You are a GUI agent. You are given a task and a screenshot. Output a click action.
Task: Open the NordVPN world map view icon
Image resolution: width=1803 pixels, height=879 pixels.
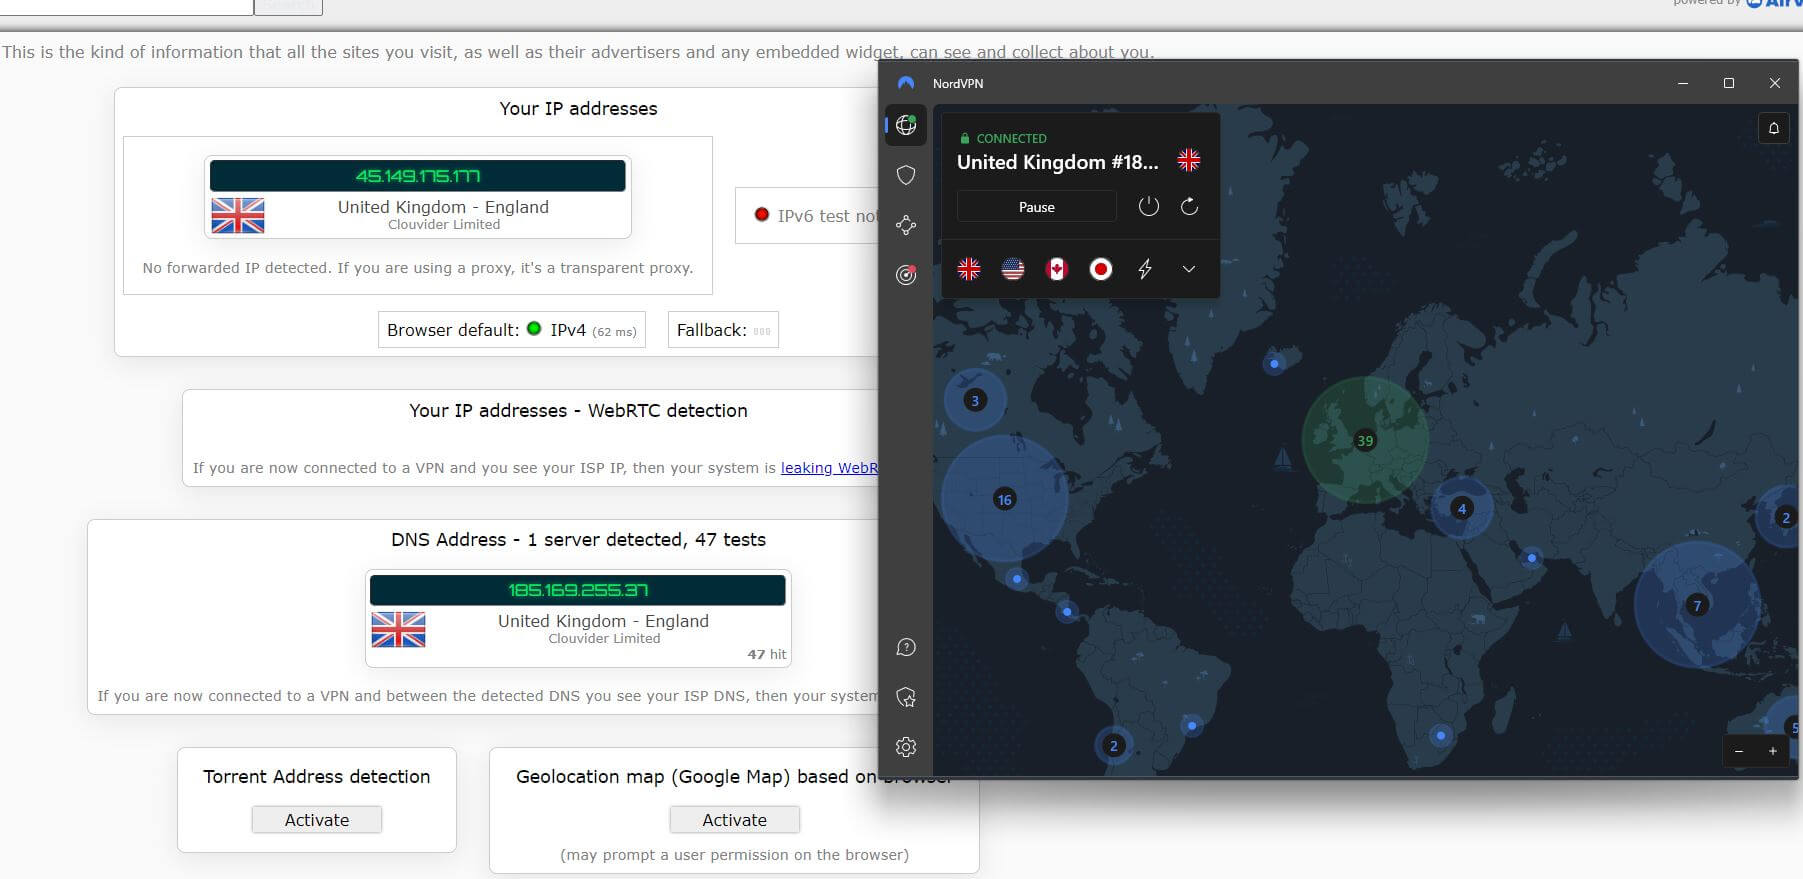tap(906, 125)
